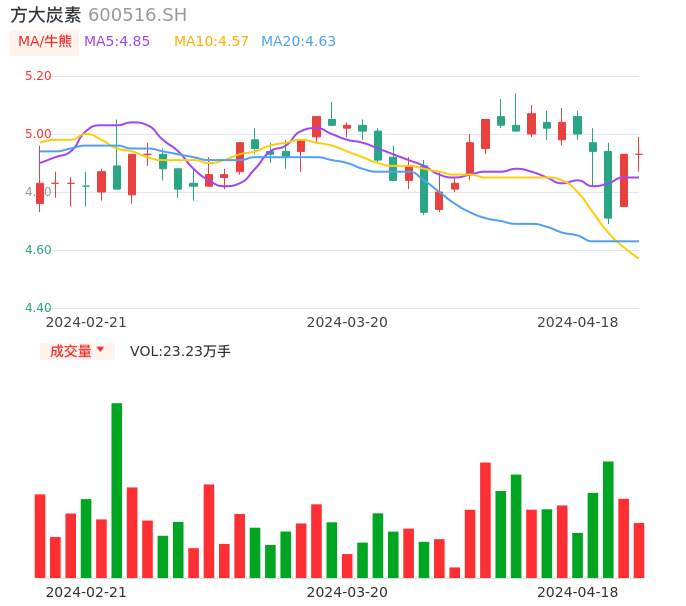The width and height of the screenshot is (686, 606).
Task: Click the 4.60 price axis label
Action: (x=38, y=250)
